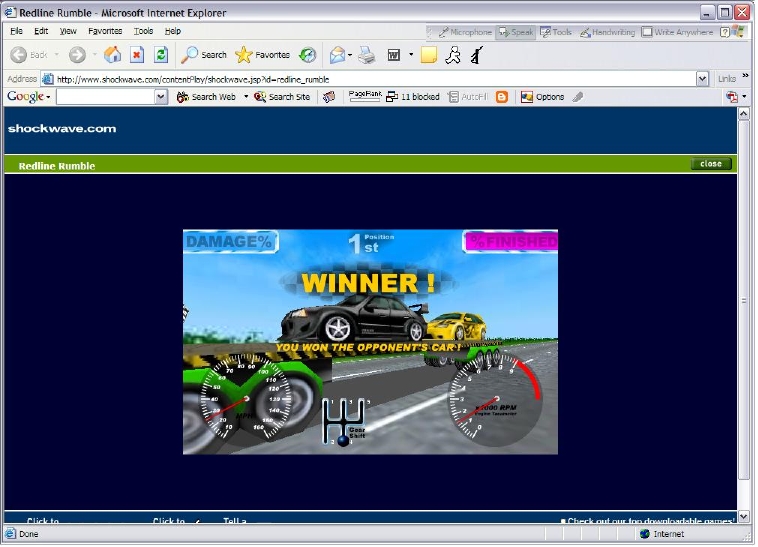
Task: Click the gear shift knob in game
Action: [343, 441]
